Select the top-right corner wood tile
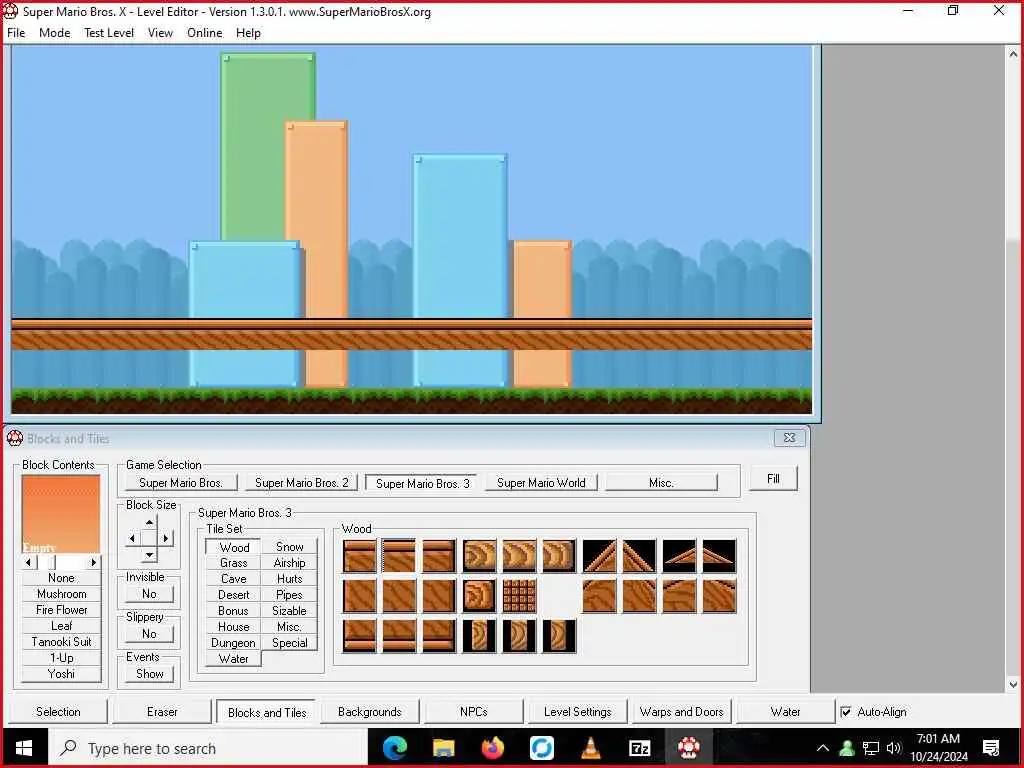 coord(439,556)
